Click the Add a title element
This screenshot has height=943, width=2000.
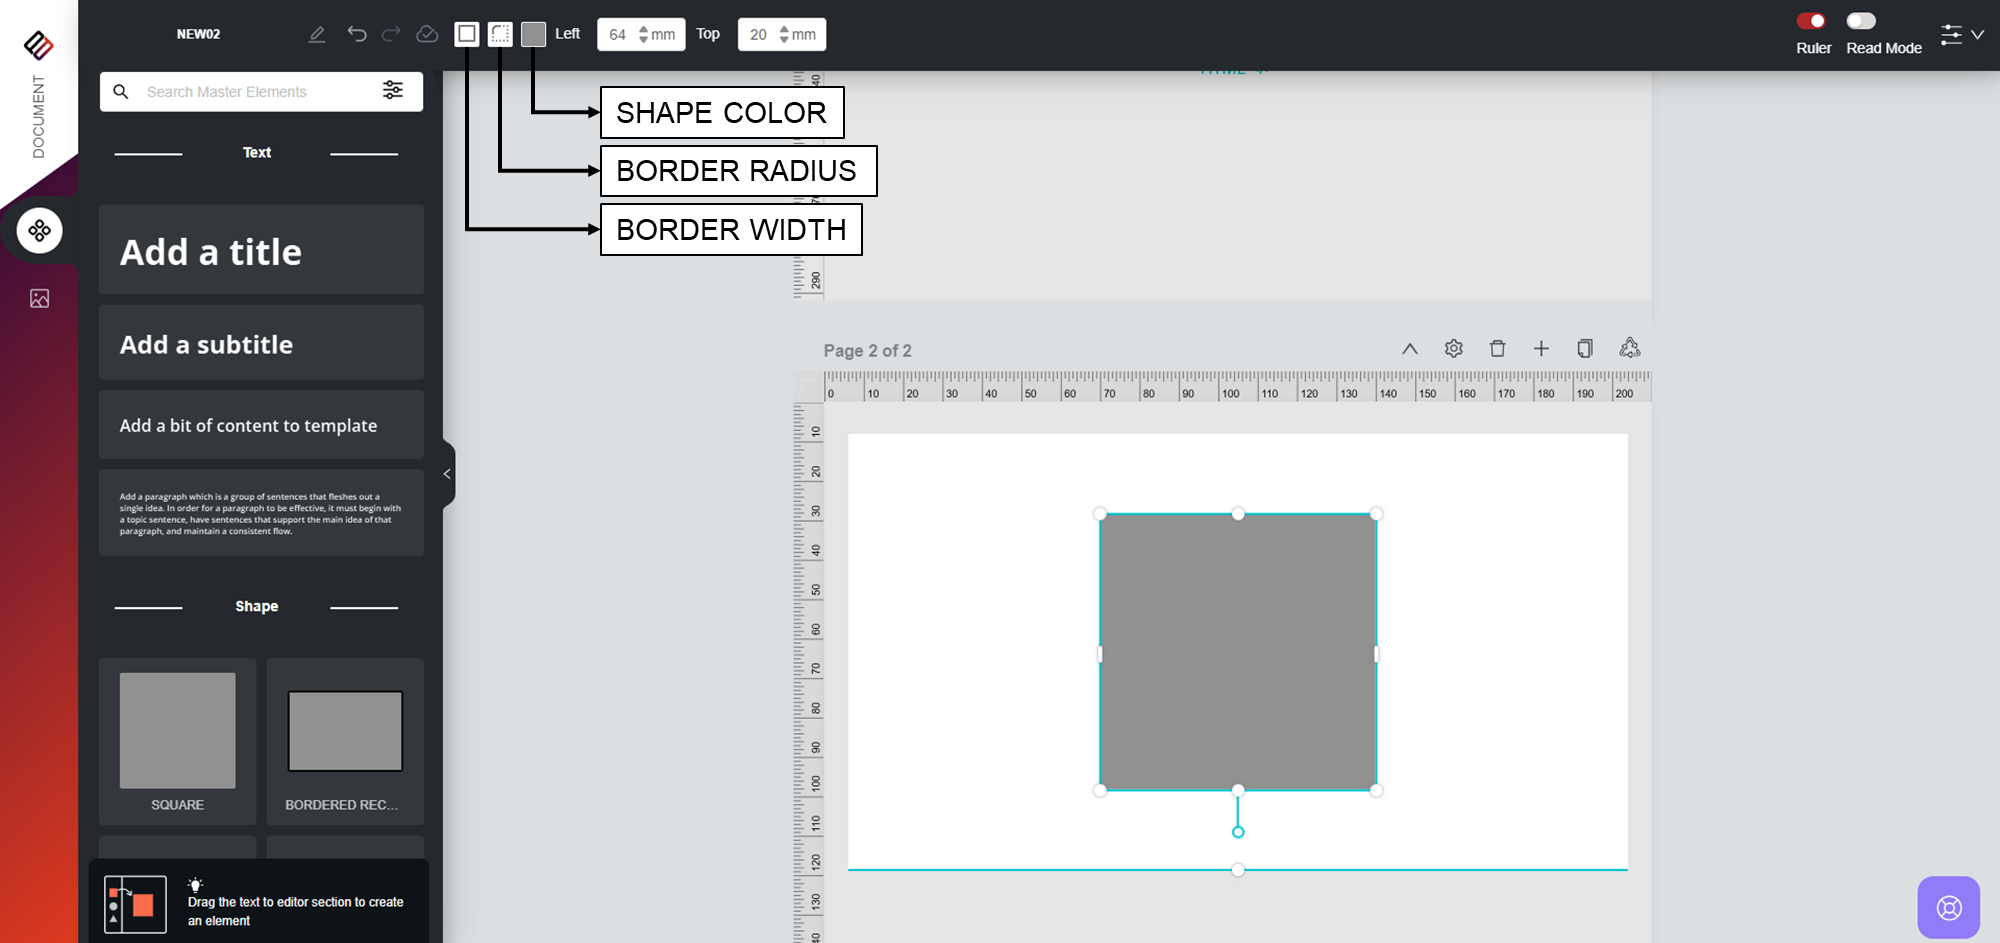(261, 251)
